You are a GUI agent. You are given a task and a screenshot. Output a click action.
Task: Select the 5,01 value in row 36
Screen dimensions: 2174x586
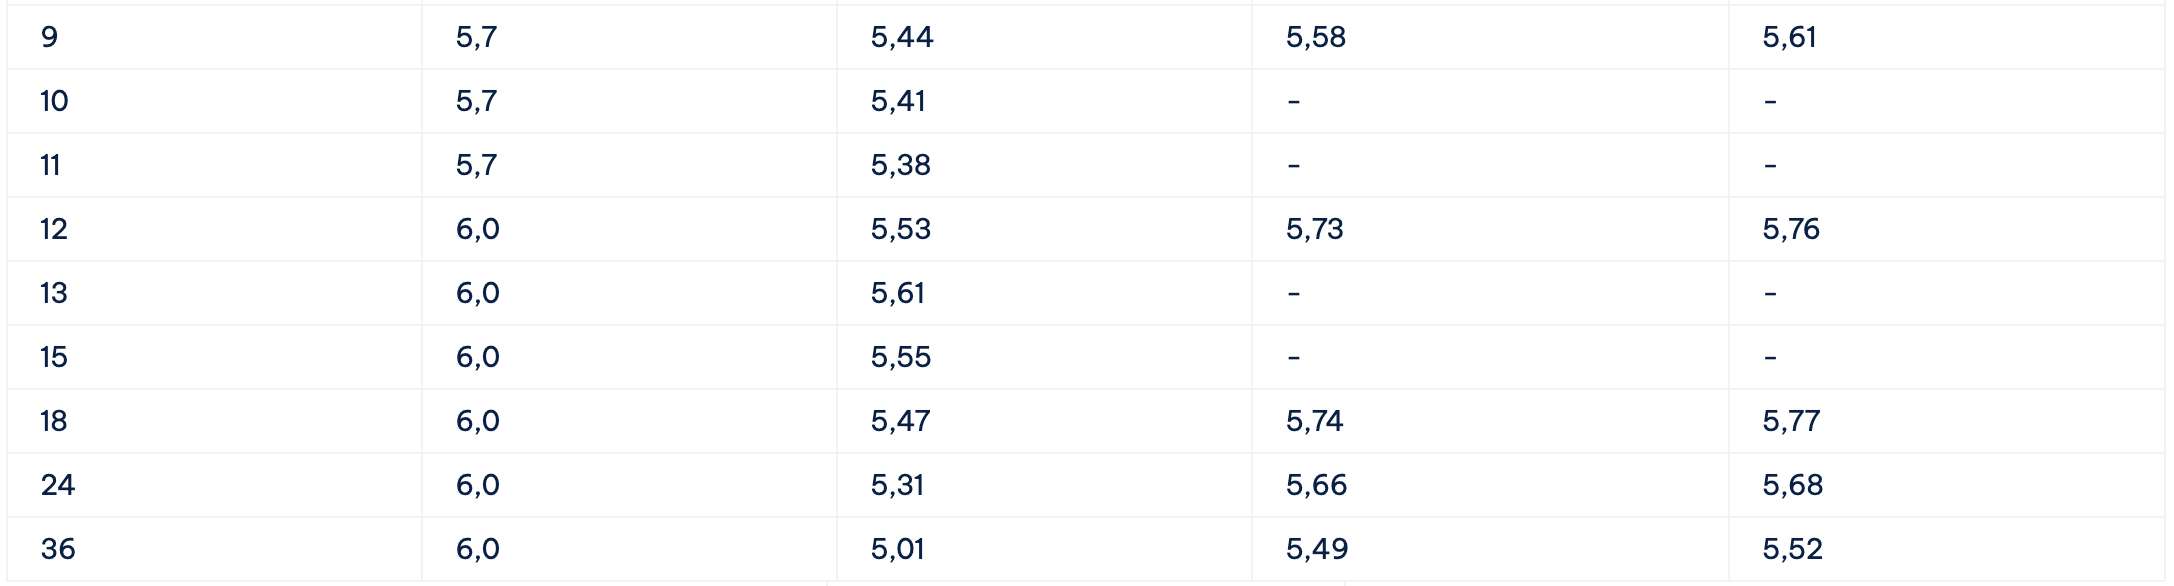click(x=898, y=549)
